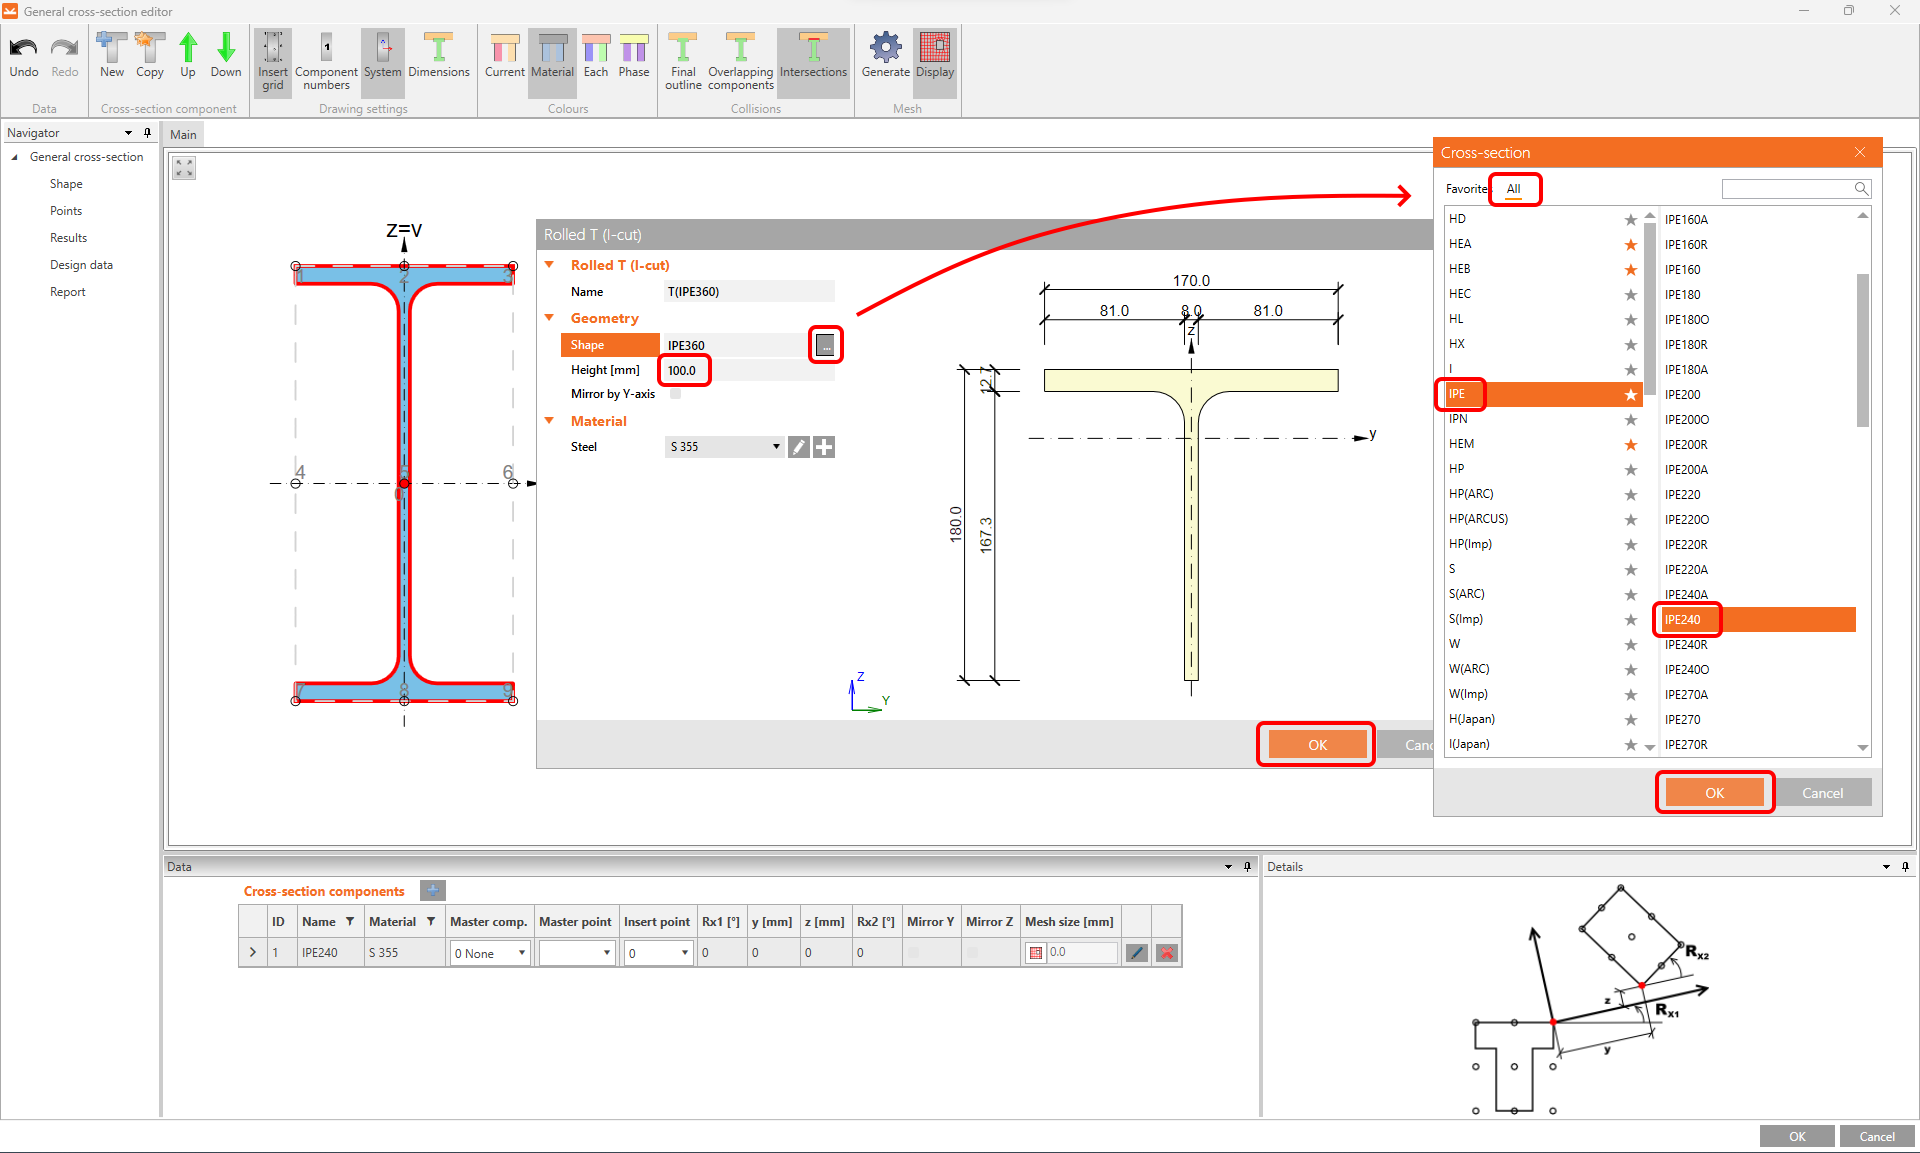
Task: Enable the Mirror by Y-axis checkbox
Action: [x=676, y=394]
